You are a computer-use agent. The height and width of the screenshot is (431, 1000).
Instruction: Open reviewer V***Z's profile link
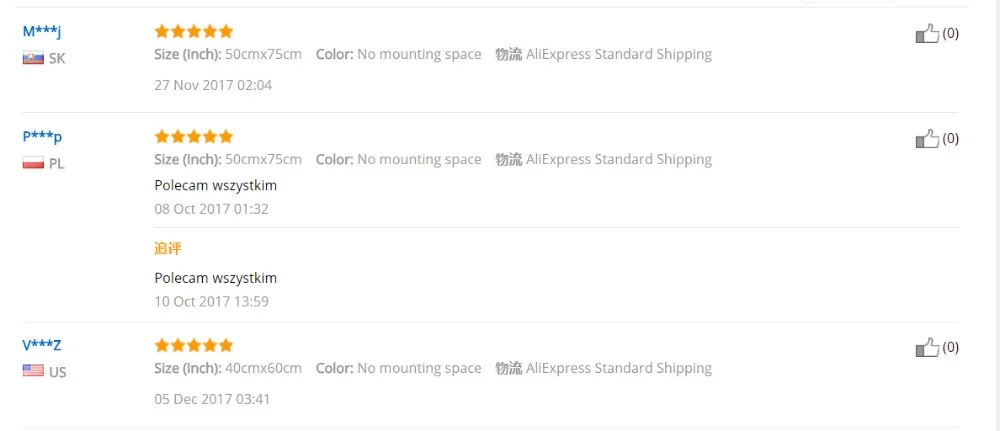[x=42, y=346]
